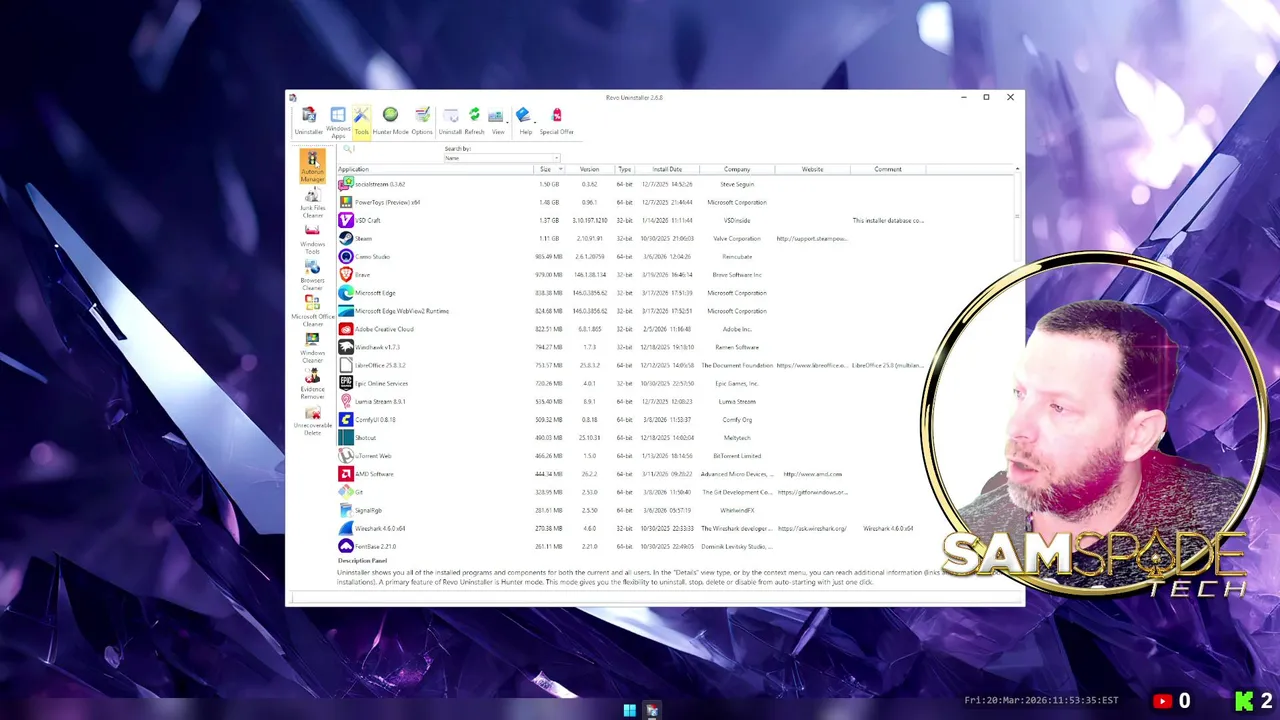
Task: Sort by the Type column header
Action: [x=625, y=169]
